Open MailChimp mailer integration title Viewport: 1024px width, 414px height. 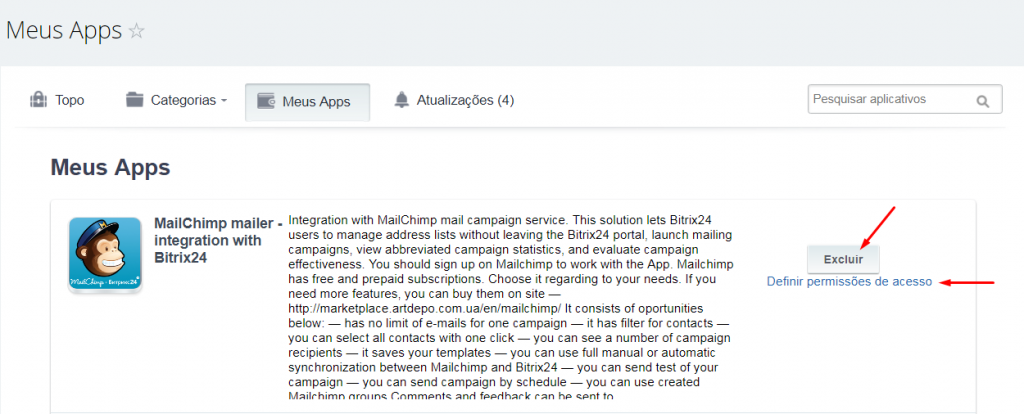(218, 240)
